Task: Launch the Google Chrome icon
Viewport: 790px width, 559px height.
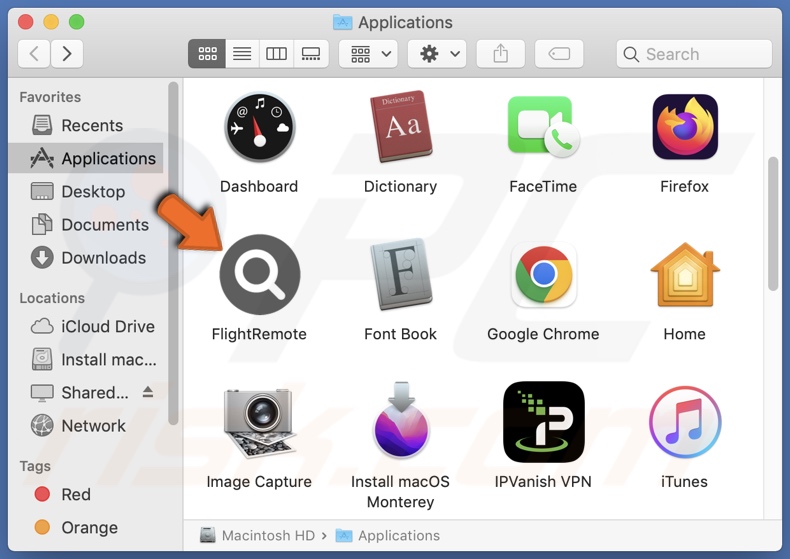Action: pyautogui.click(x=543, y=274)
